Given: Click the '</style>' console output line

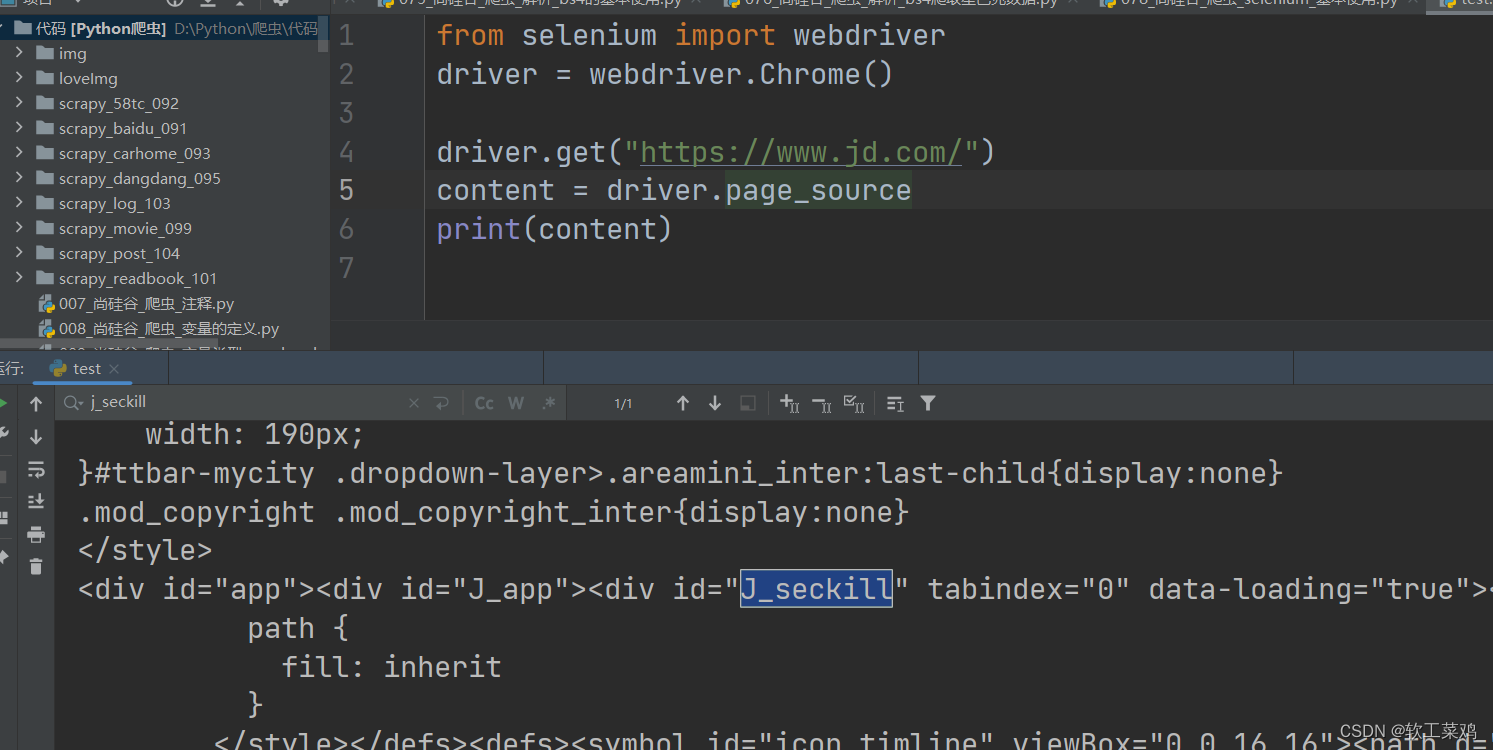Looking at the screenshot, I should point(145,550).
